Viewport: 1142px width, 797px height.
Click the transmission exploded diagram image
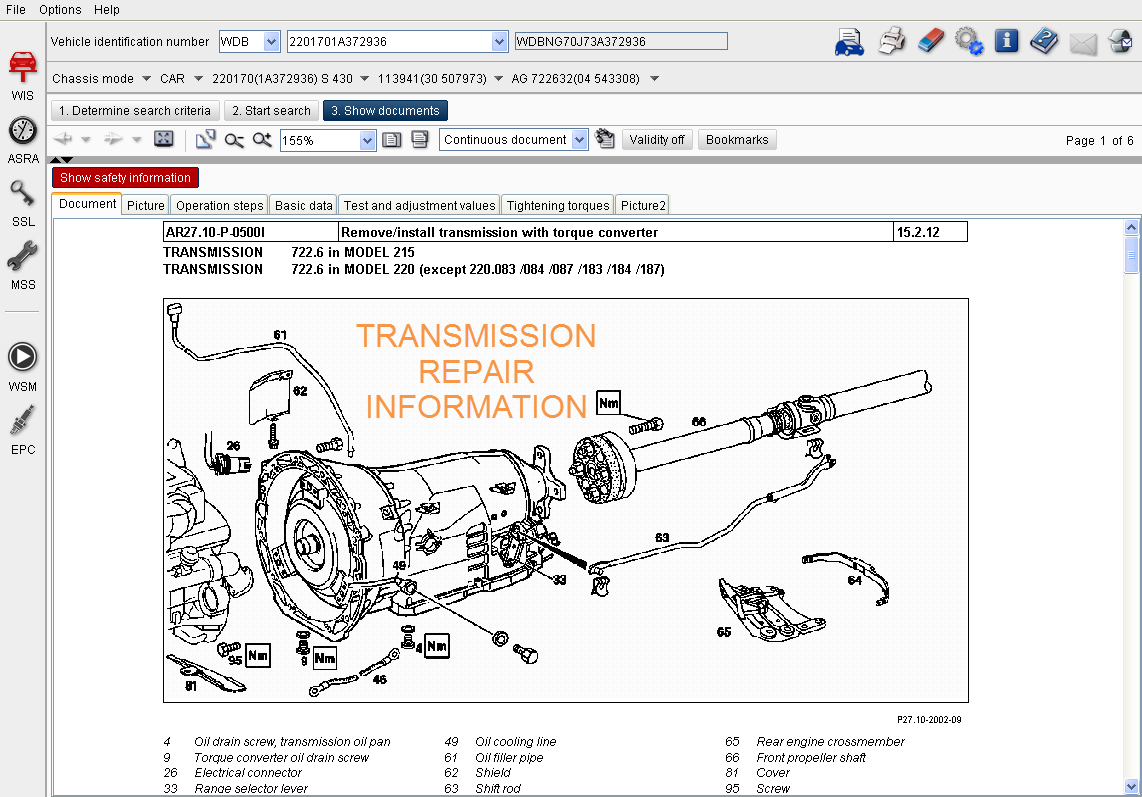565,500
